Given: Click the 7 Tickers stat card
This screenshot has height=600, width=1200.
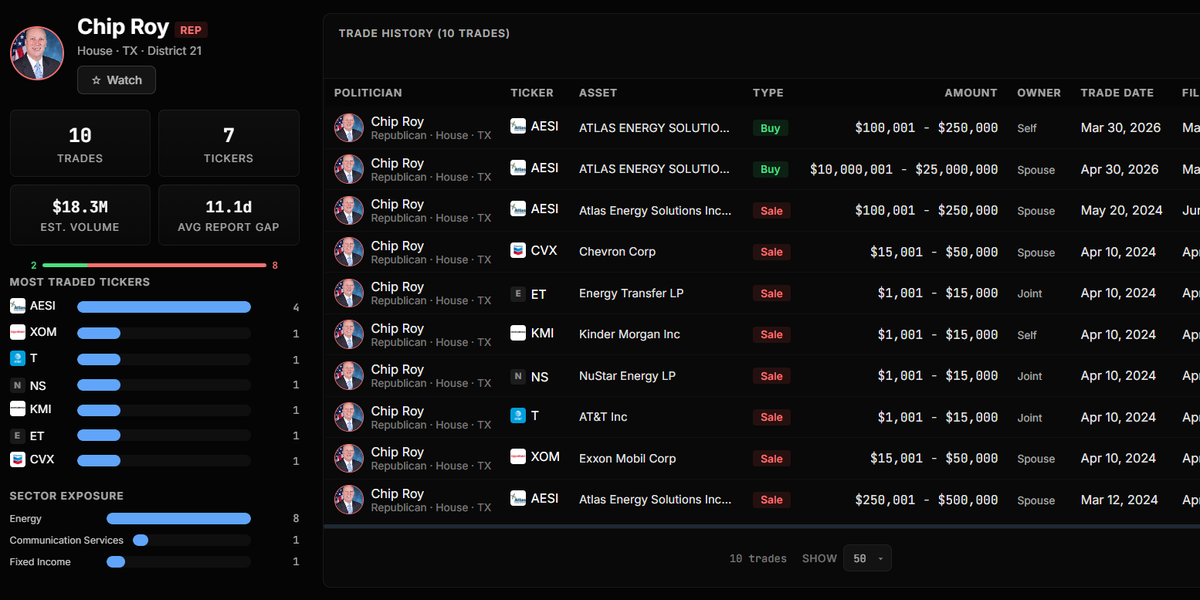Looking at the screenshot, I should coord(229,143).
